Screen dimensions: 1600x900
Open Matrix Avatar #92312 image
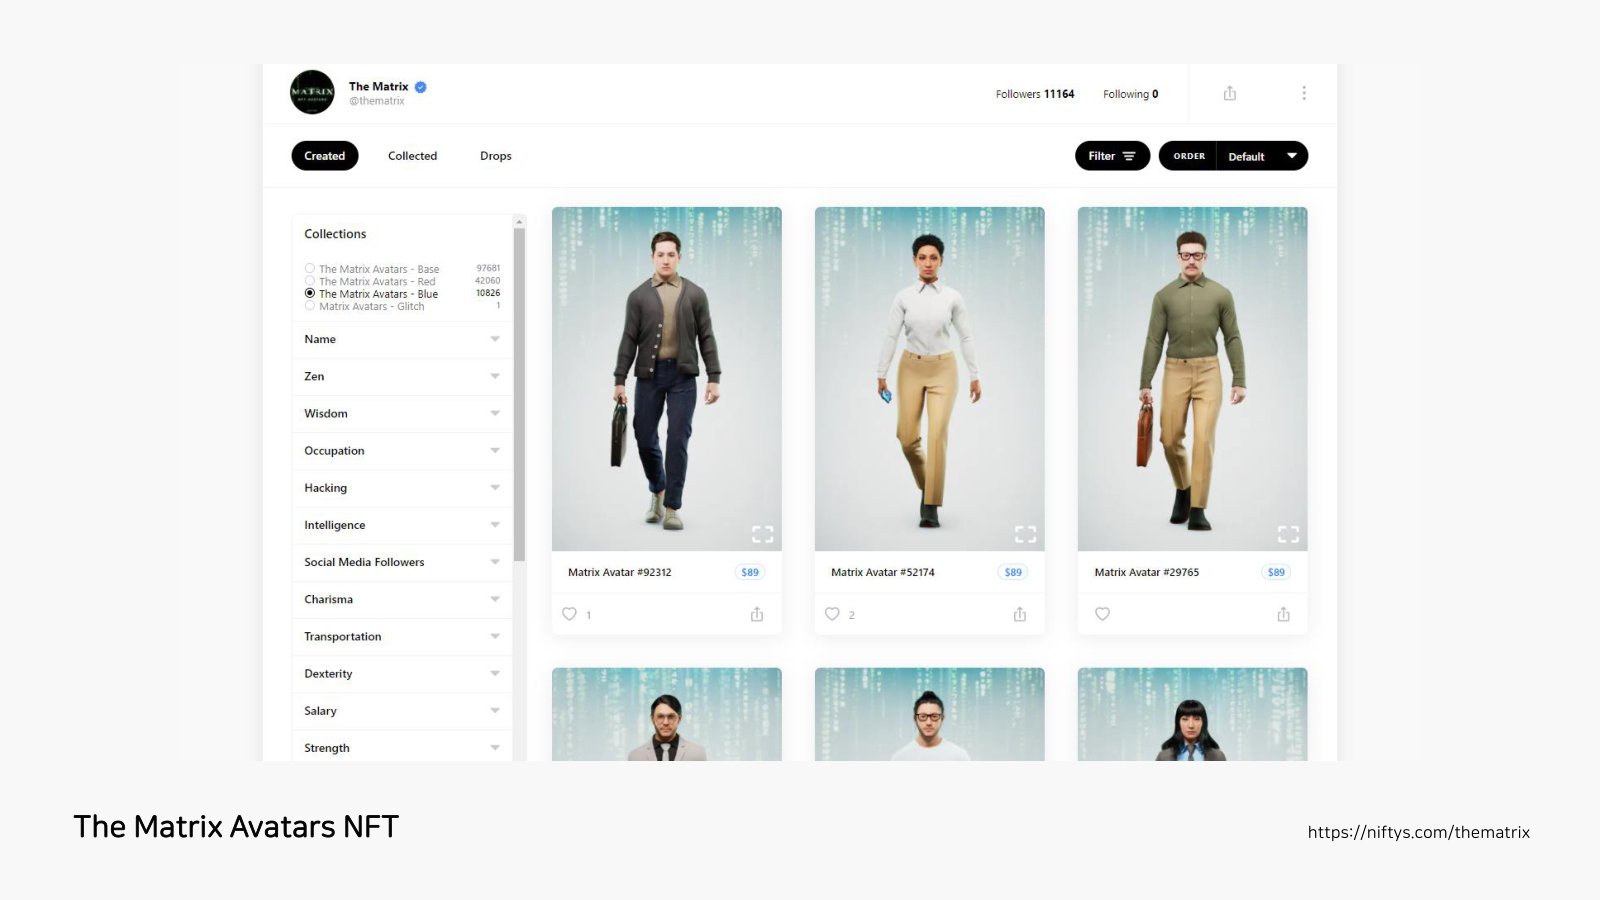tap(667, 379)
